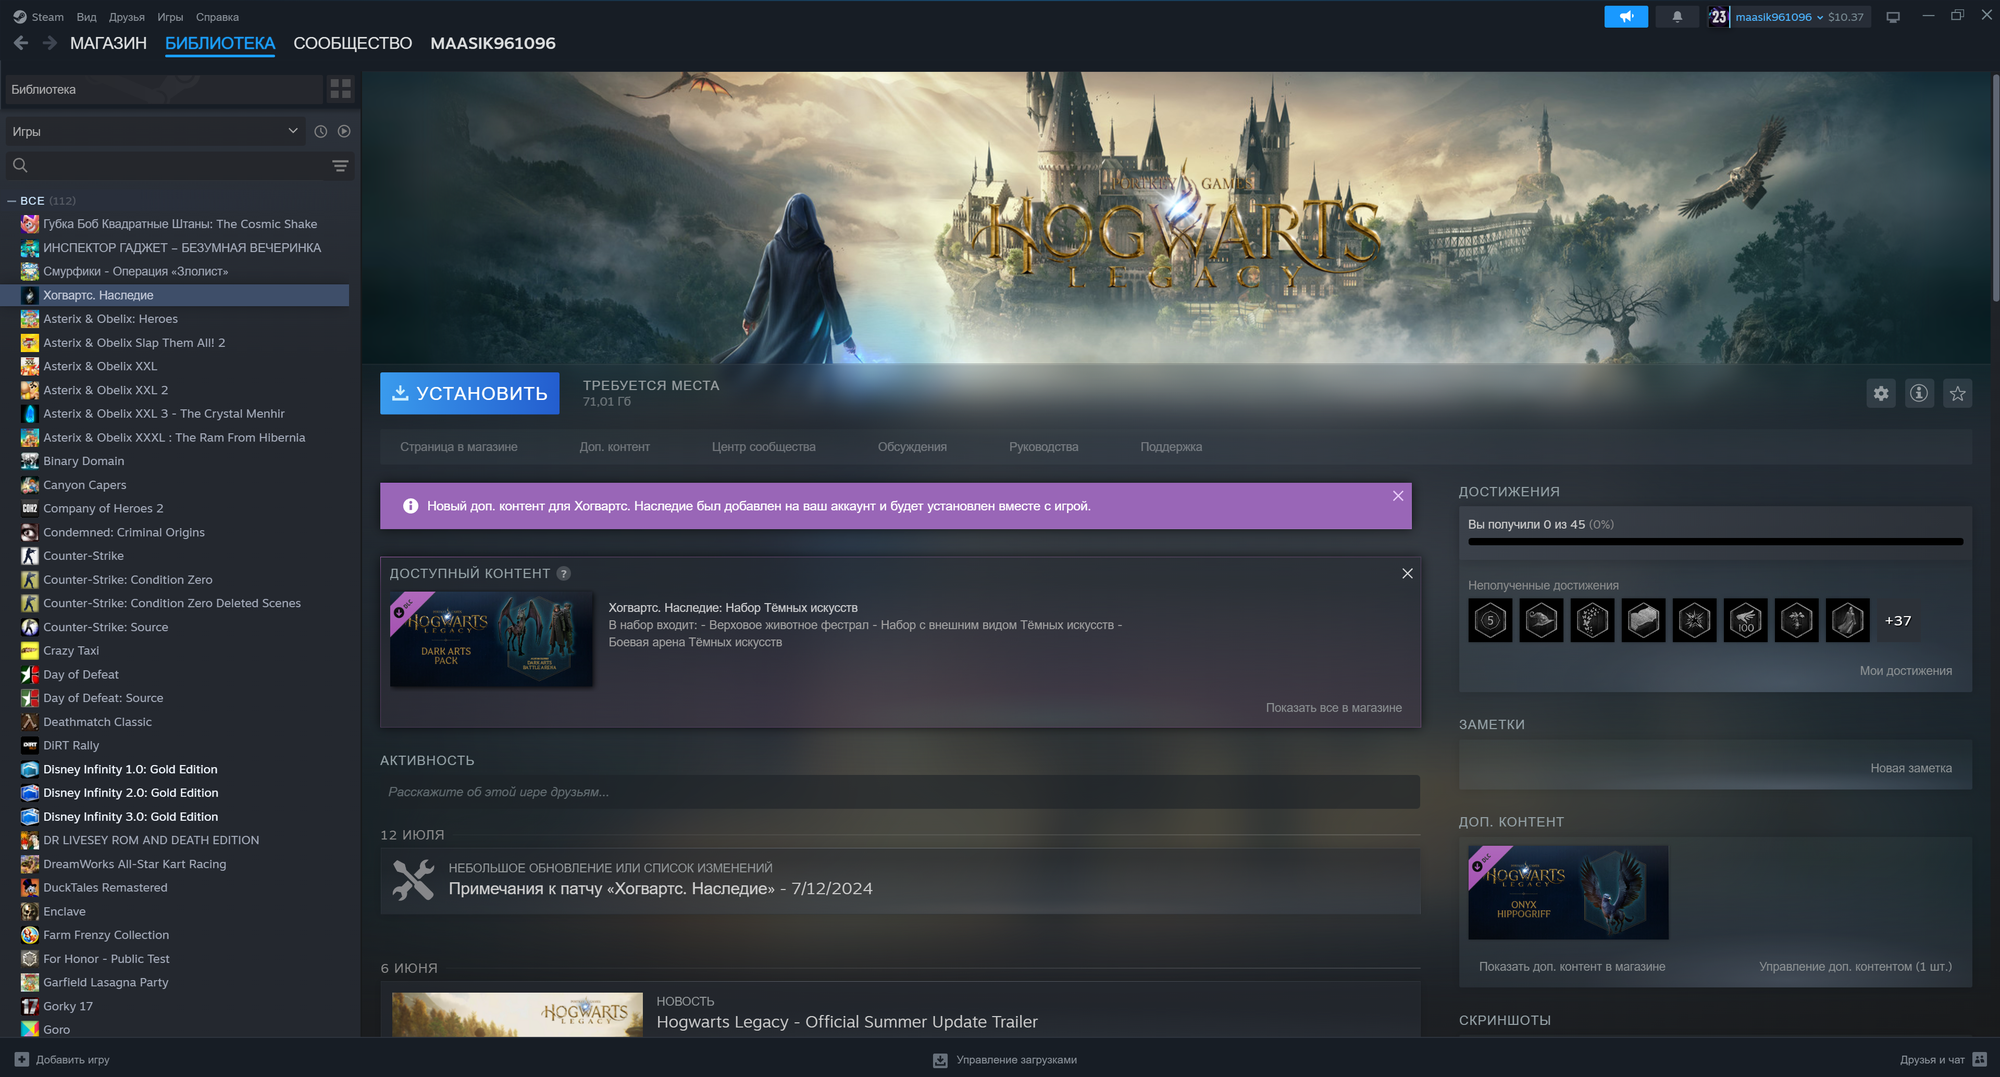Open Друзья и чат panel
The height and width of the screenshot is (1077, 2000).
(1942, 1060)
